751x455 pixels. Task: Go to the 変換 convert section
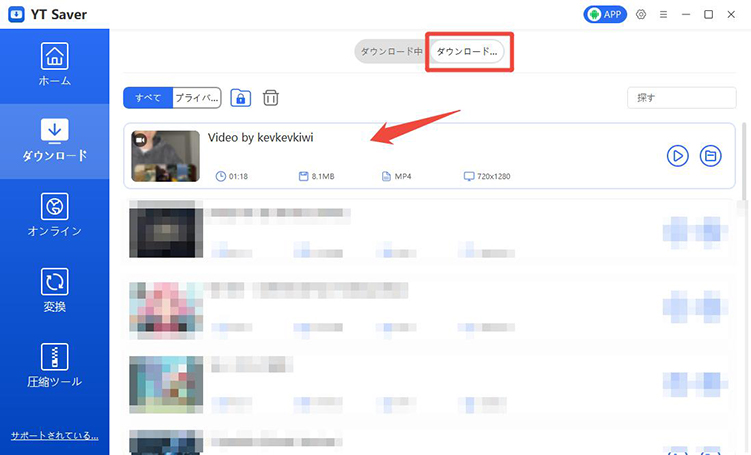click(55, 290)
